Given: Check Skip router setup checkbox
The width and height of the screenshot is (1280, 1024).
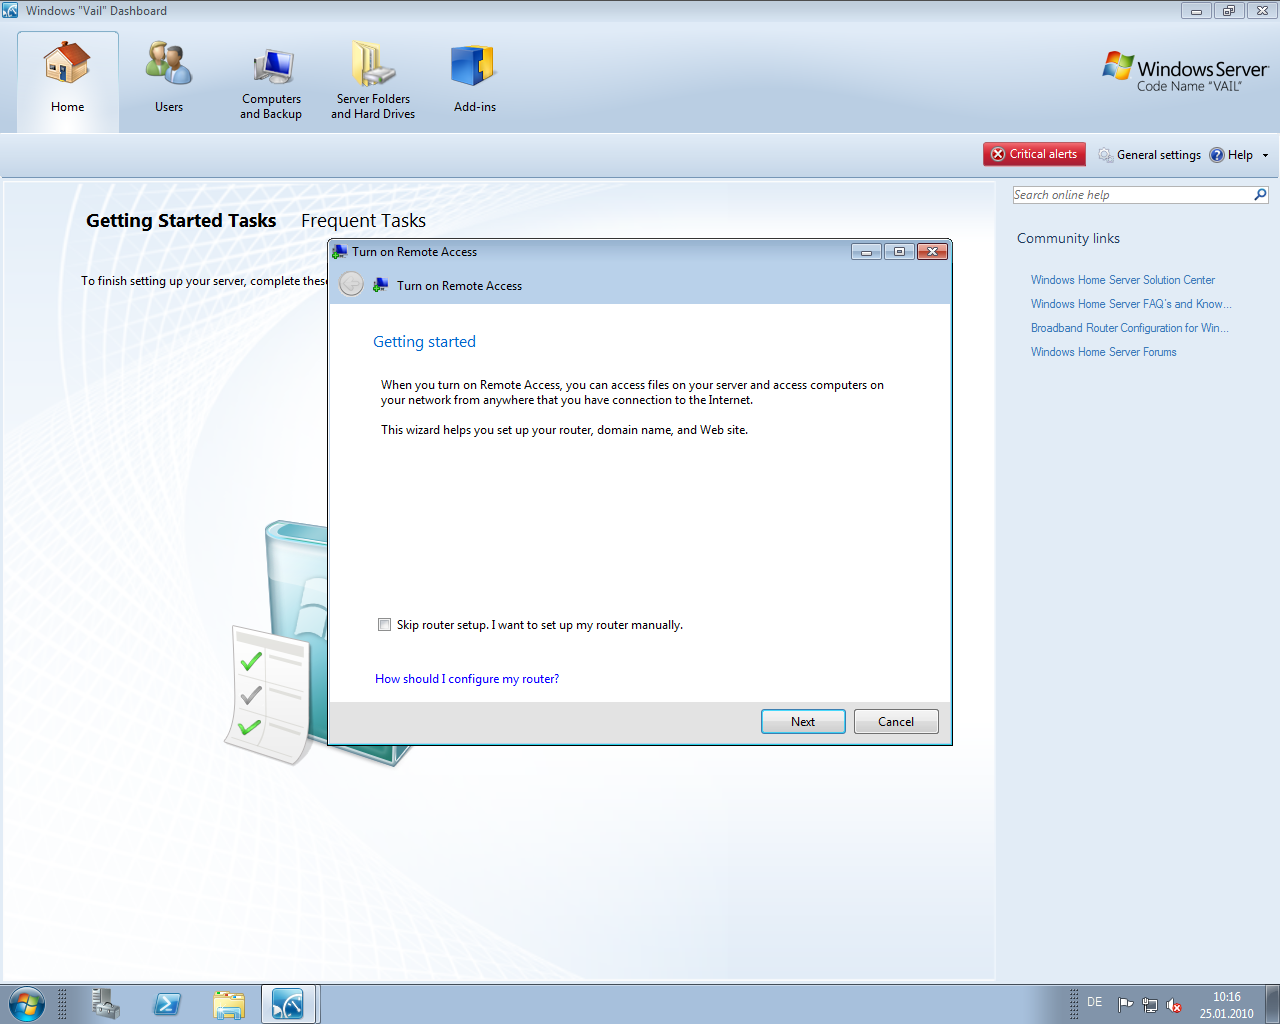Looking at the screenshot, I should (384, 625).
